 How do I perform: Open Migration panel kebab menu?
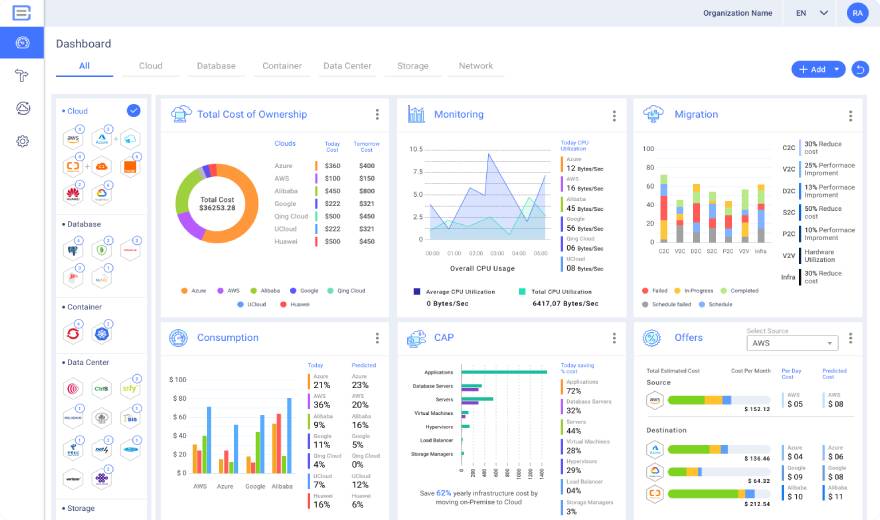coord(851,116)
